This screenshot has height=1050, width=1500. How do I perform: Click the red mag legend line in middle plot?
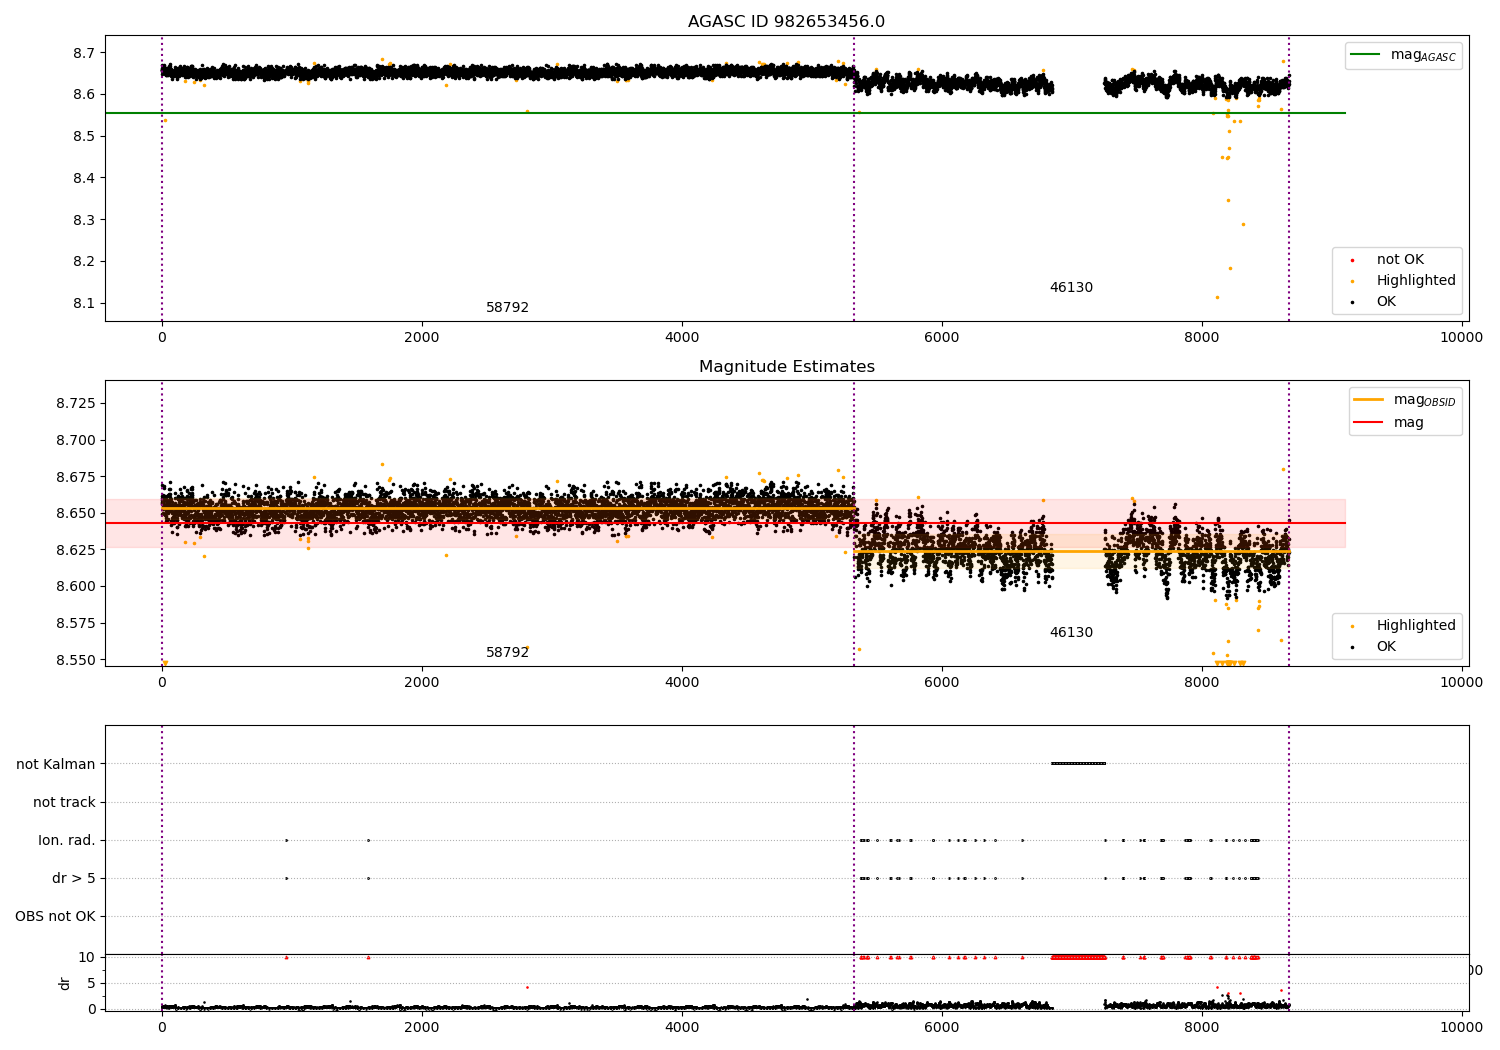click(x=1368, y=422)
